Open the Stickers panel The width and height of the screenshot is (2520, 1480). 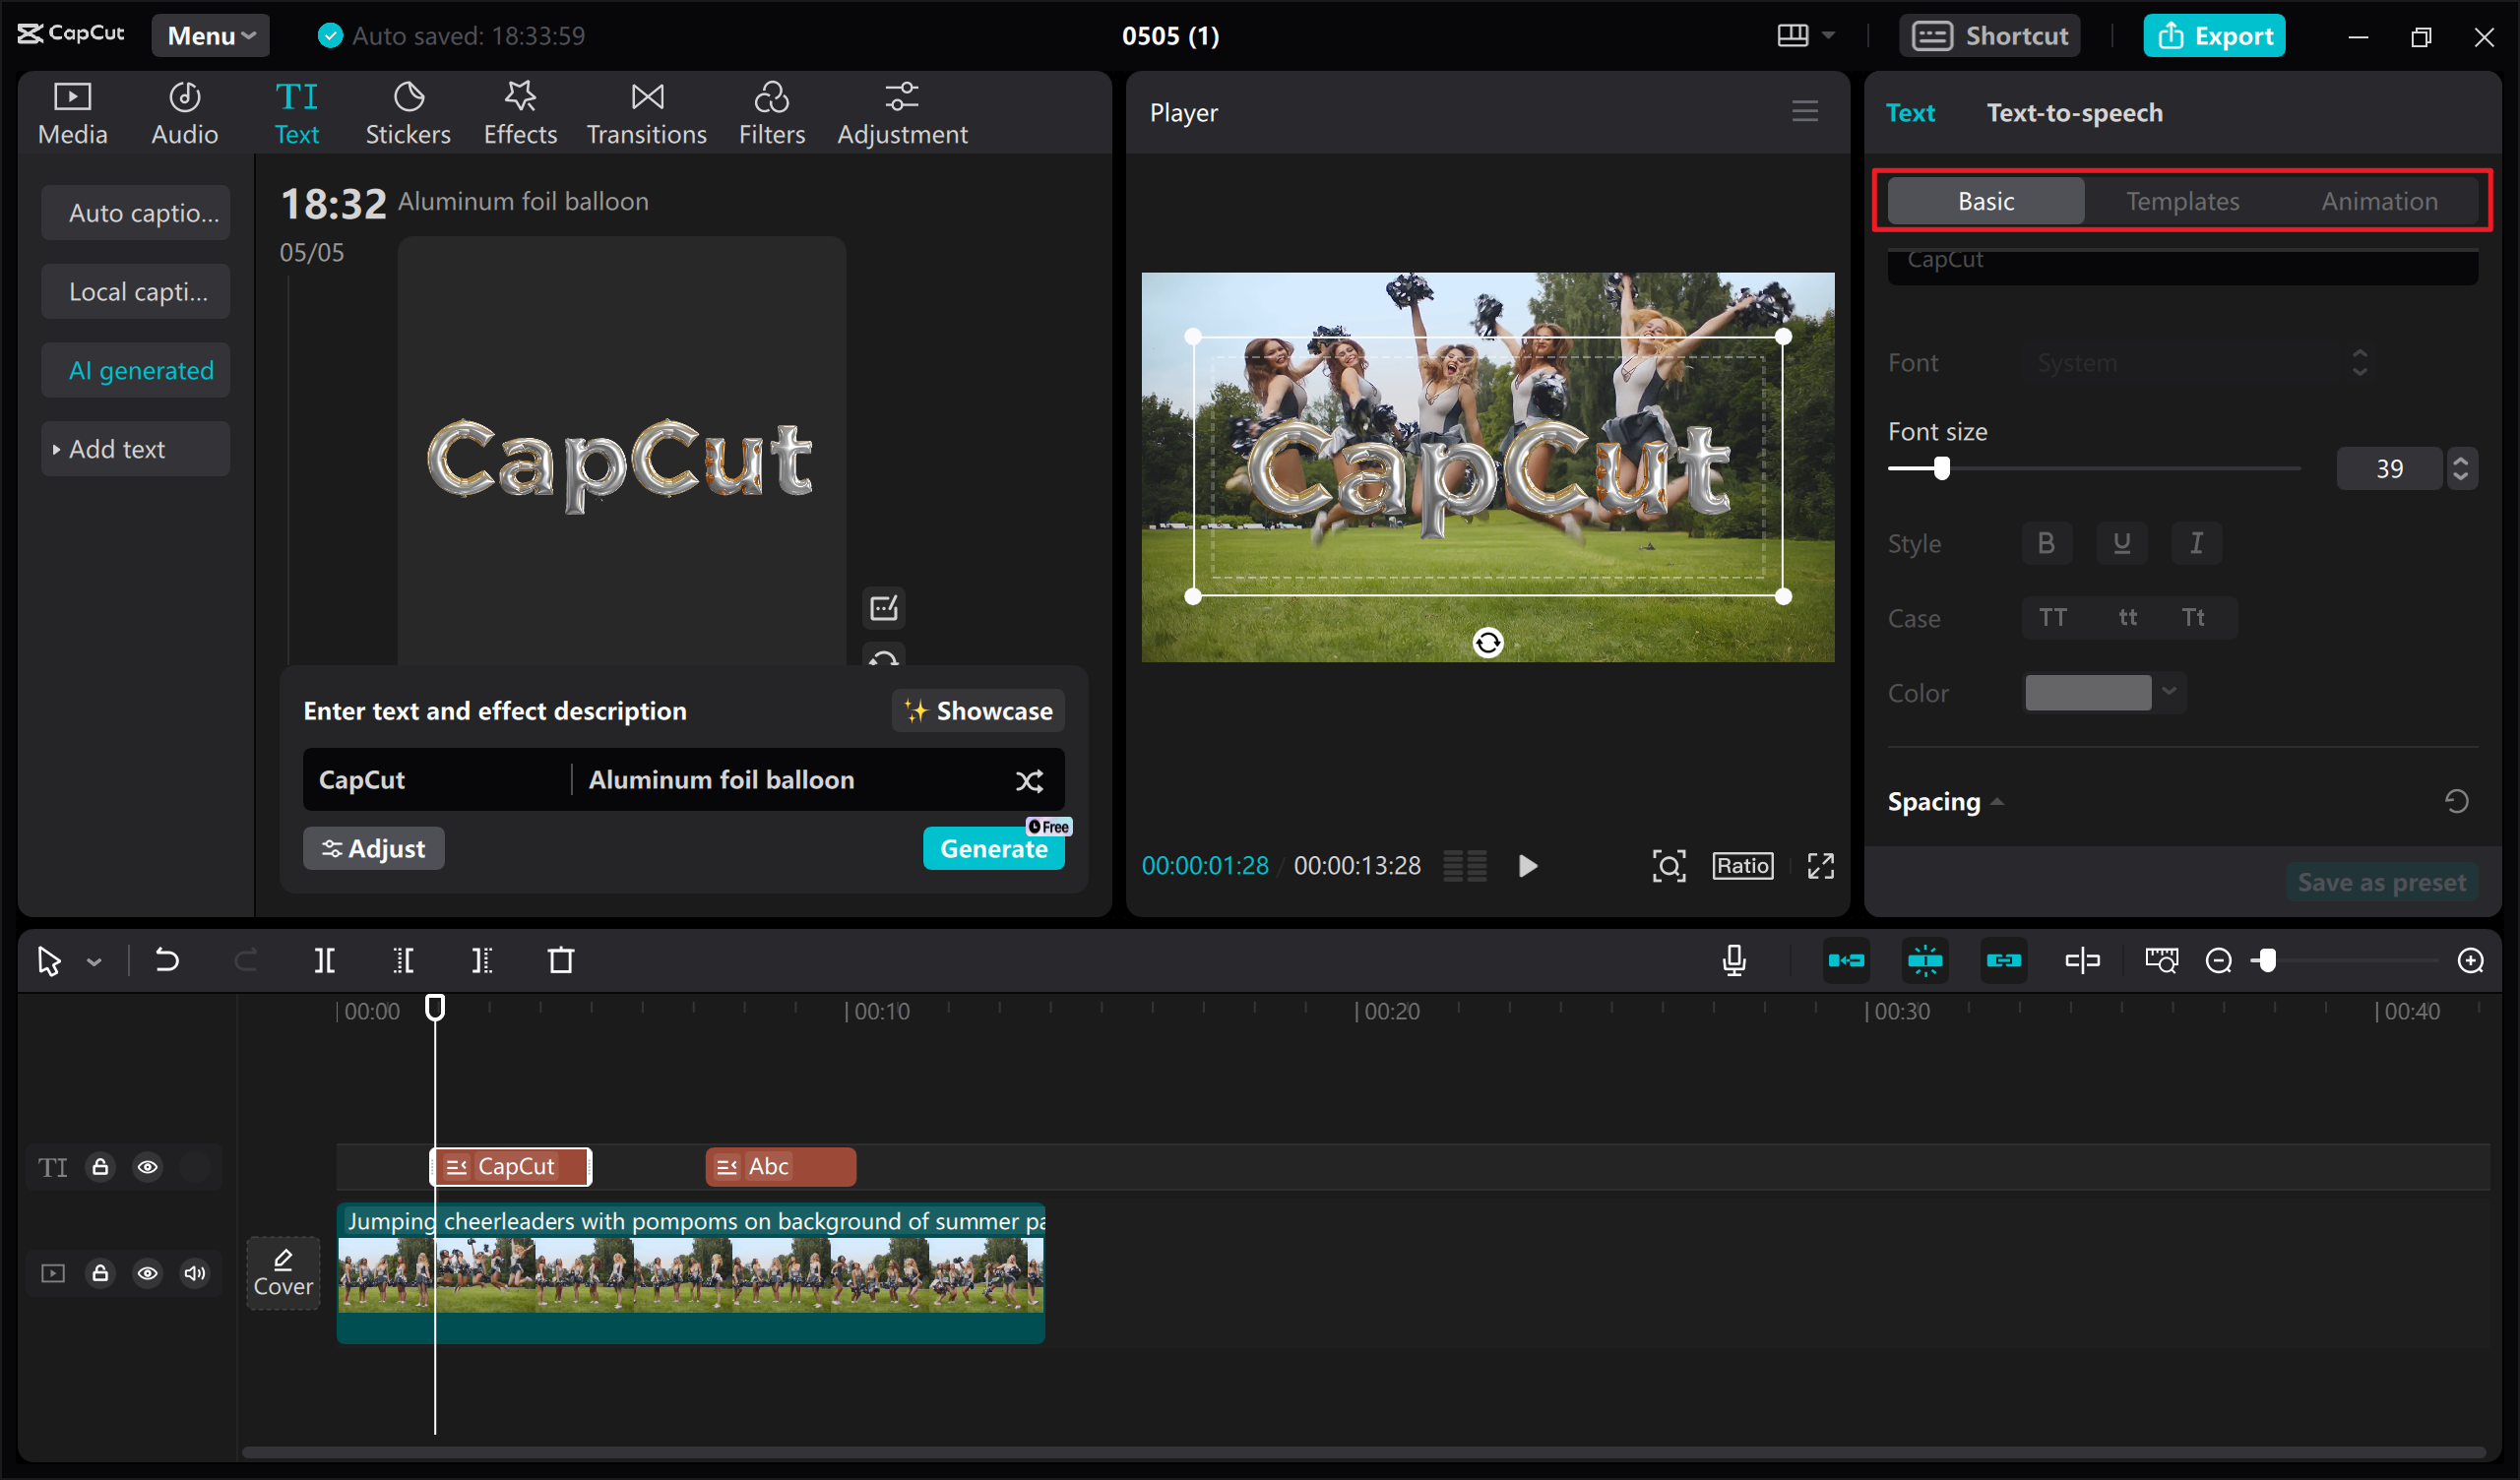407,113
